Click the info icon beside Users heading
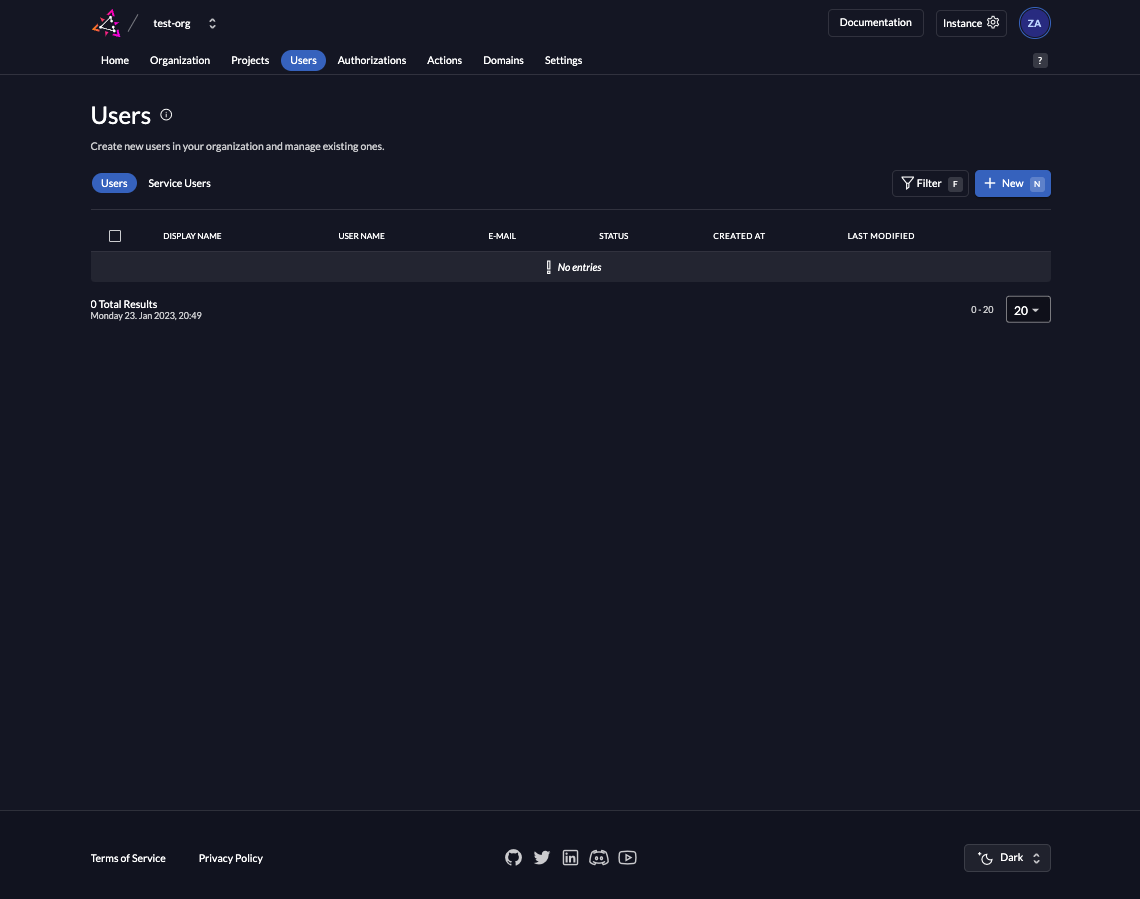Screen dimensions: 1140x899 pos(166,115)
